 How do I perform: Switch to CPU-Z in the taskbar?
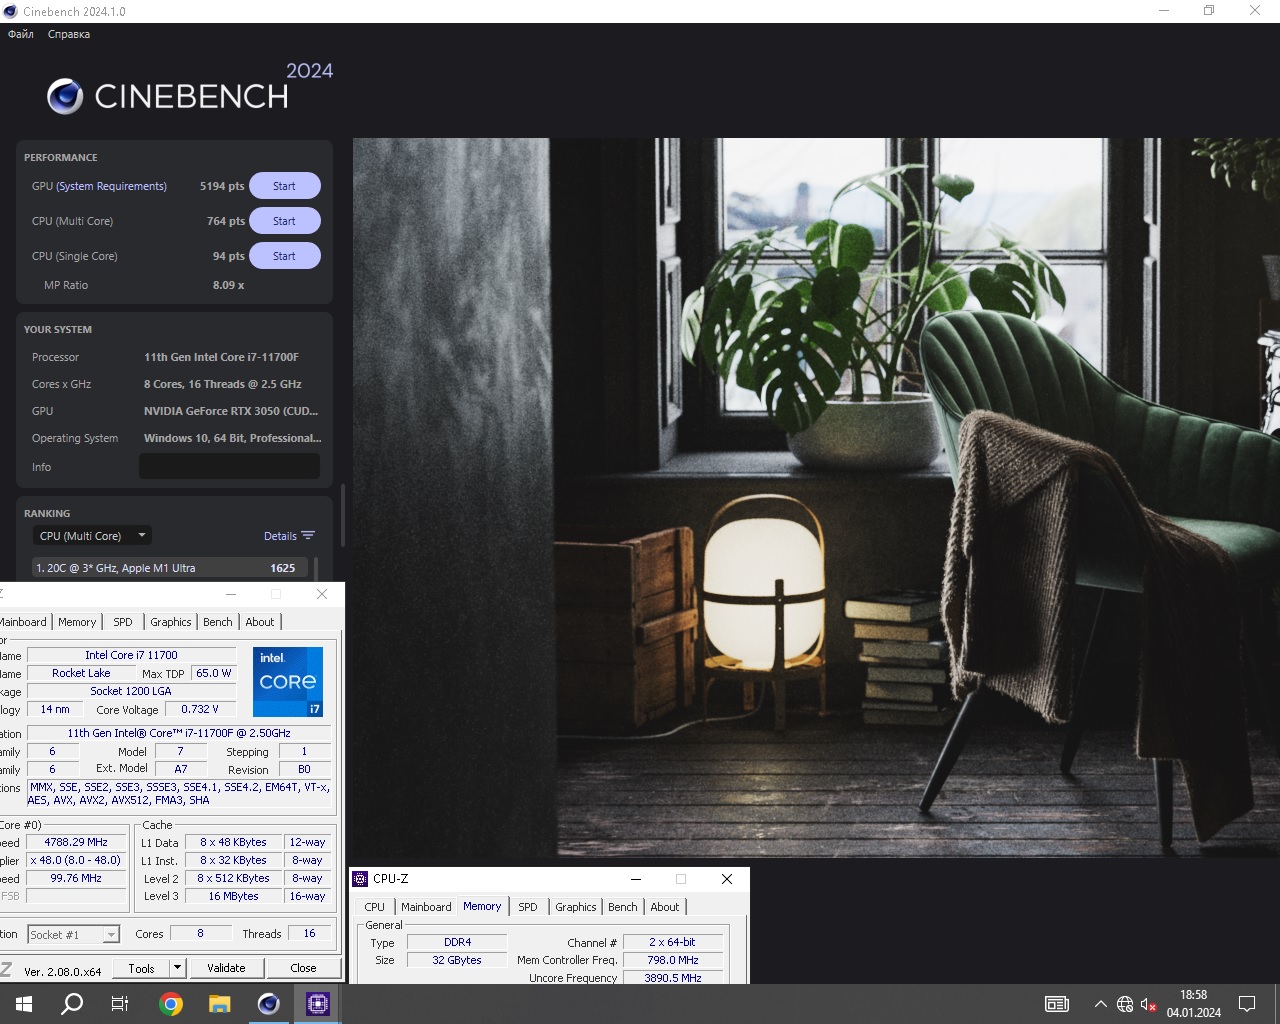(318, 1004)
